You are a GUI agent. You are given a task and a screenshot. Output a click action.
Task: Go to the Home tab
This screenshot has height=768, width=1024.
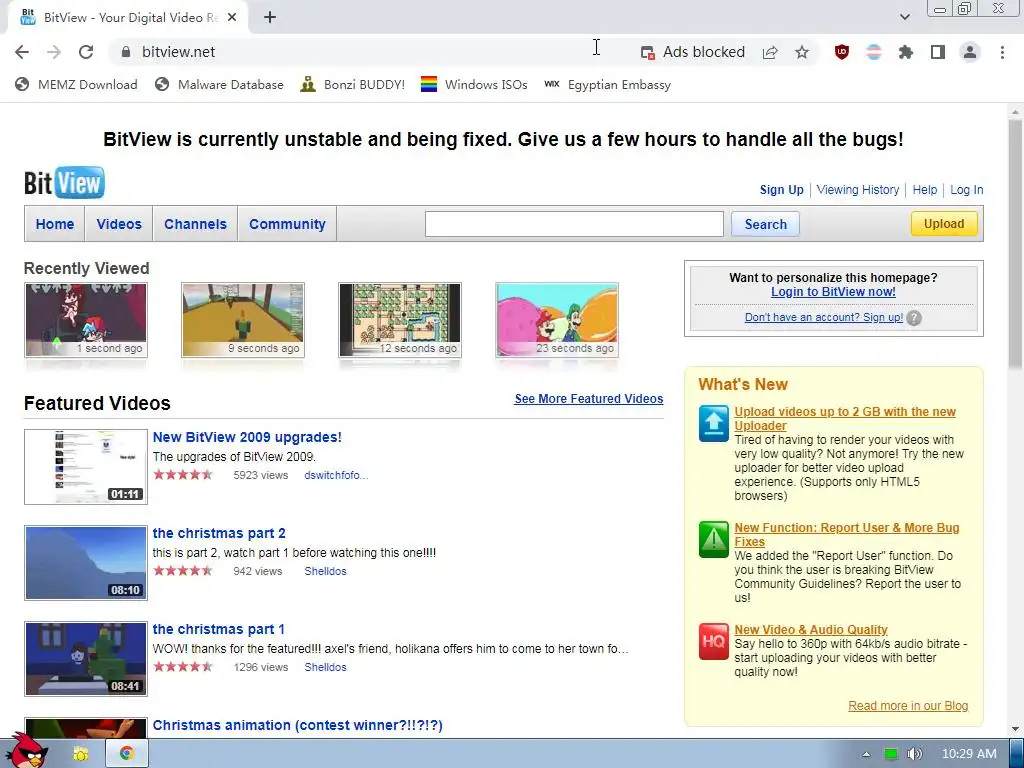[55, 224]
